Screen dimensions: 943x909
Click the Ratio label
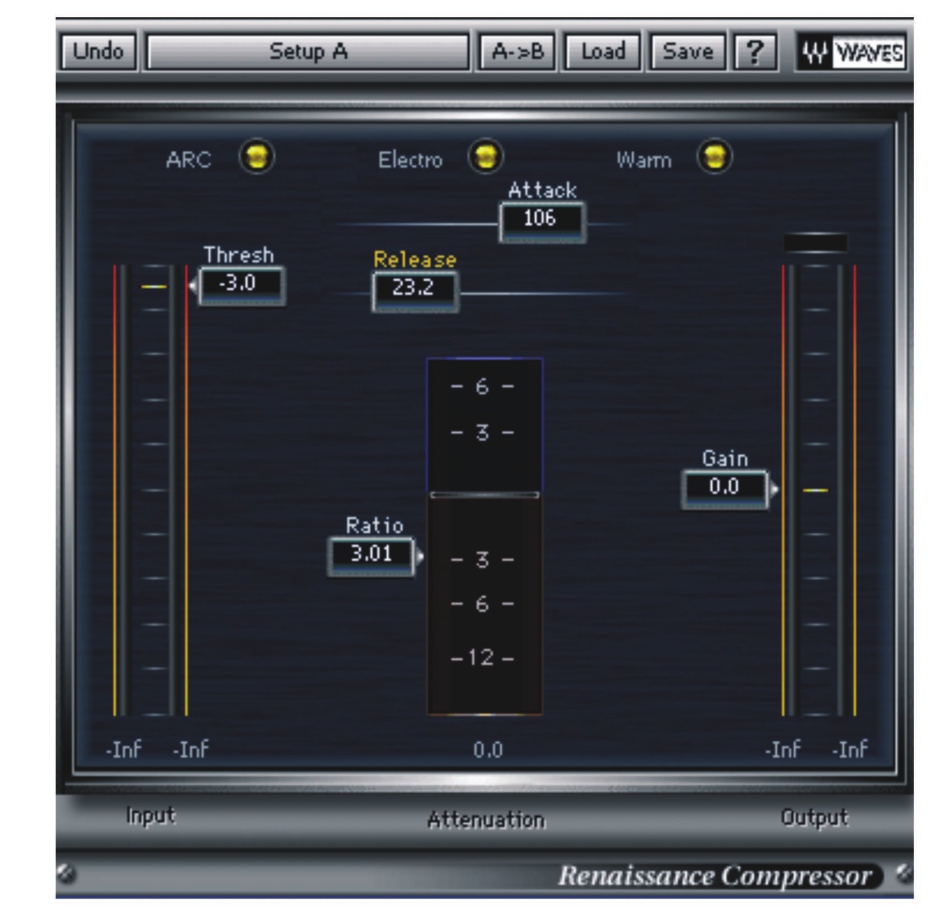tap(374, 525)
